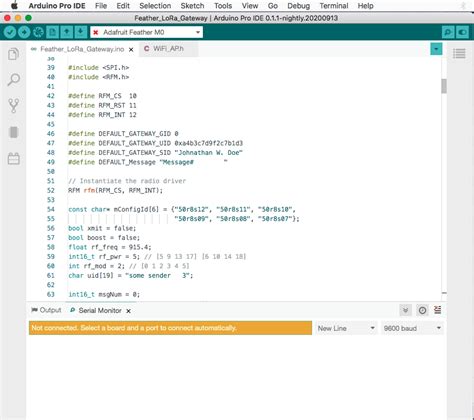Screen dimensions: 474x420
Task: Click the 'bool xmit = false;' line
Action: pyautogui.click(x=102, y=228)
